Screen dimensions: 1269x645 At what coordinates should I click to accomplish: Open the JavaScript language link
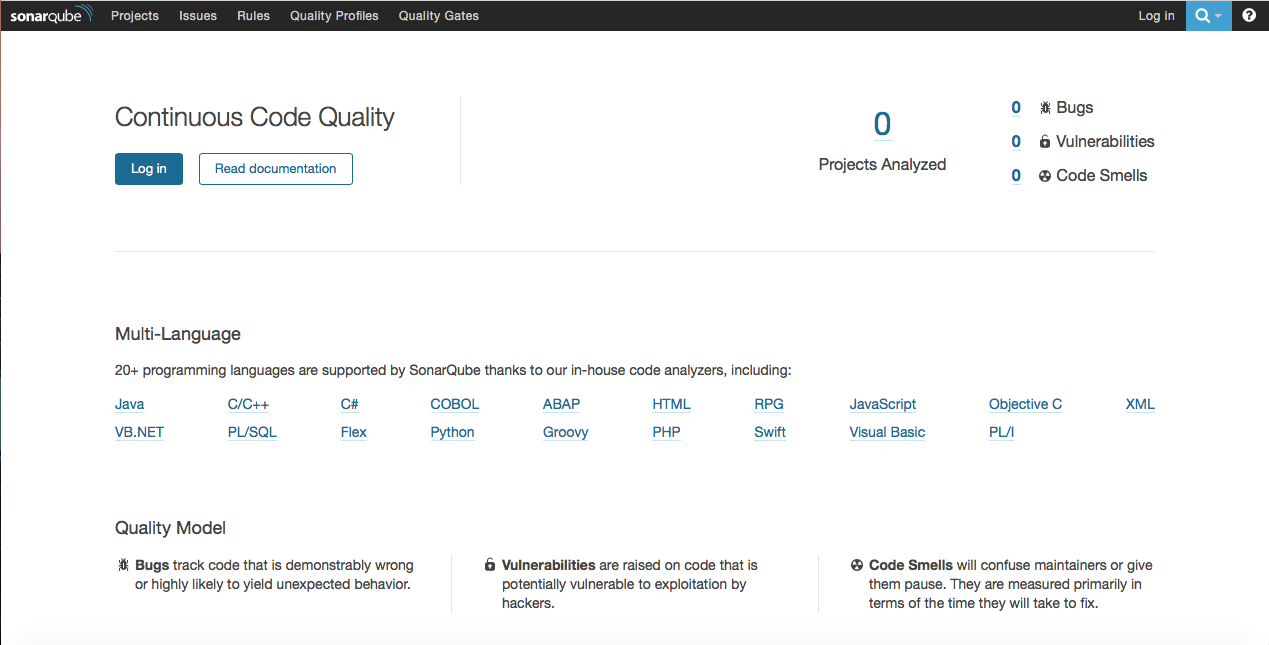(883, 405)
